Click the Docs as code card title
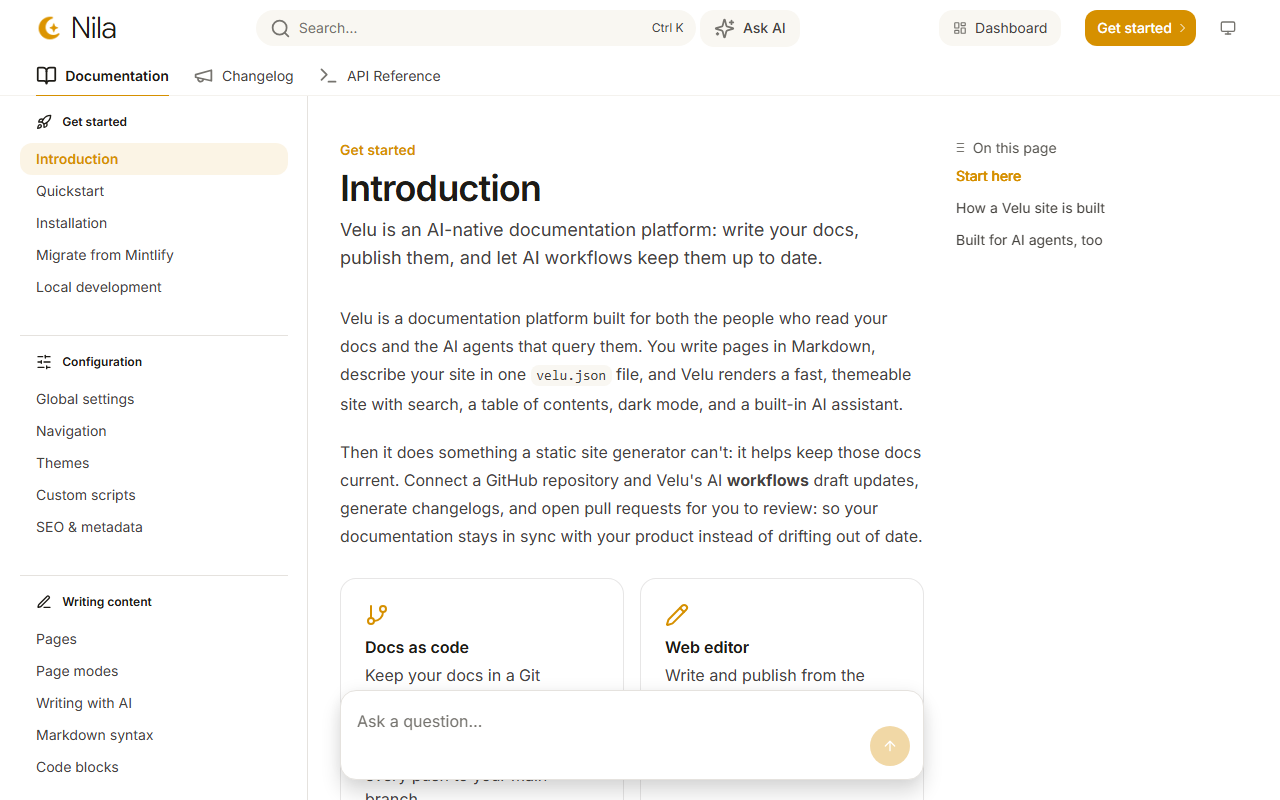This screenshot has height=800, width=1280. (417, 647)
